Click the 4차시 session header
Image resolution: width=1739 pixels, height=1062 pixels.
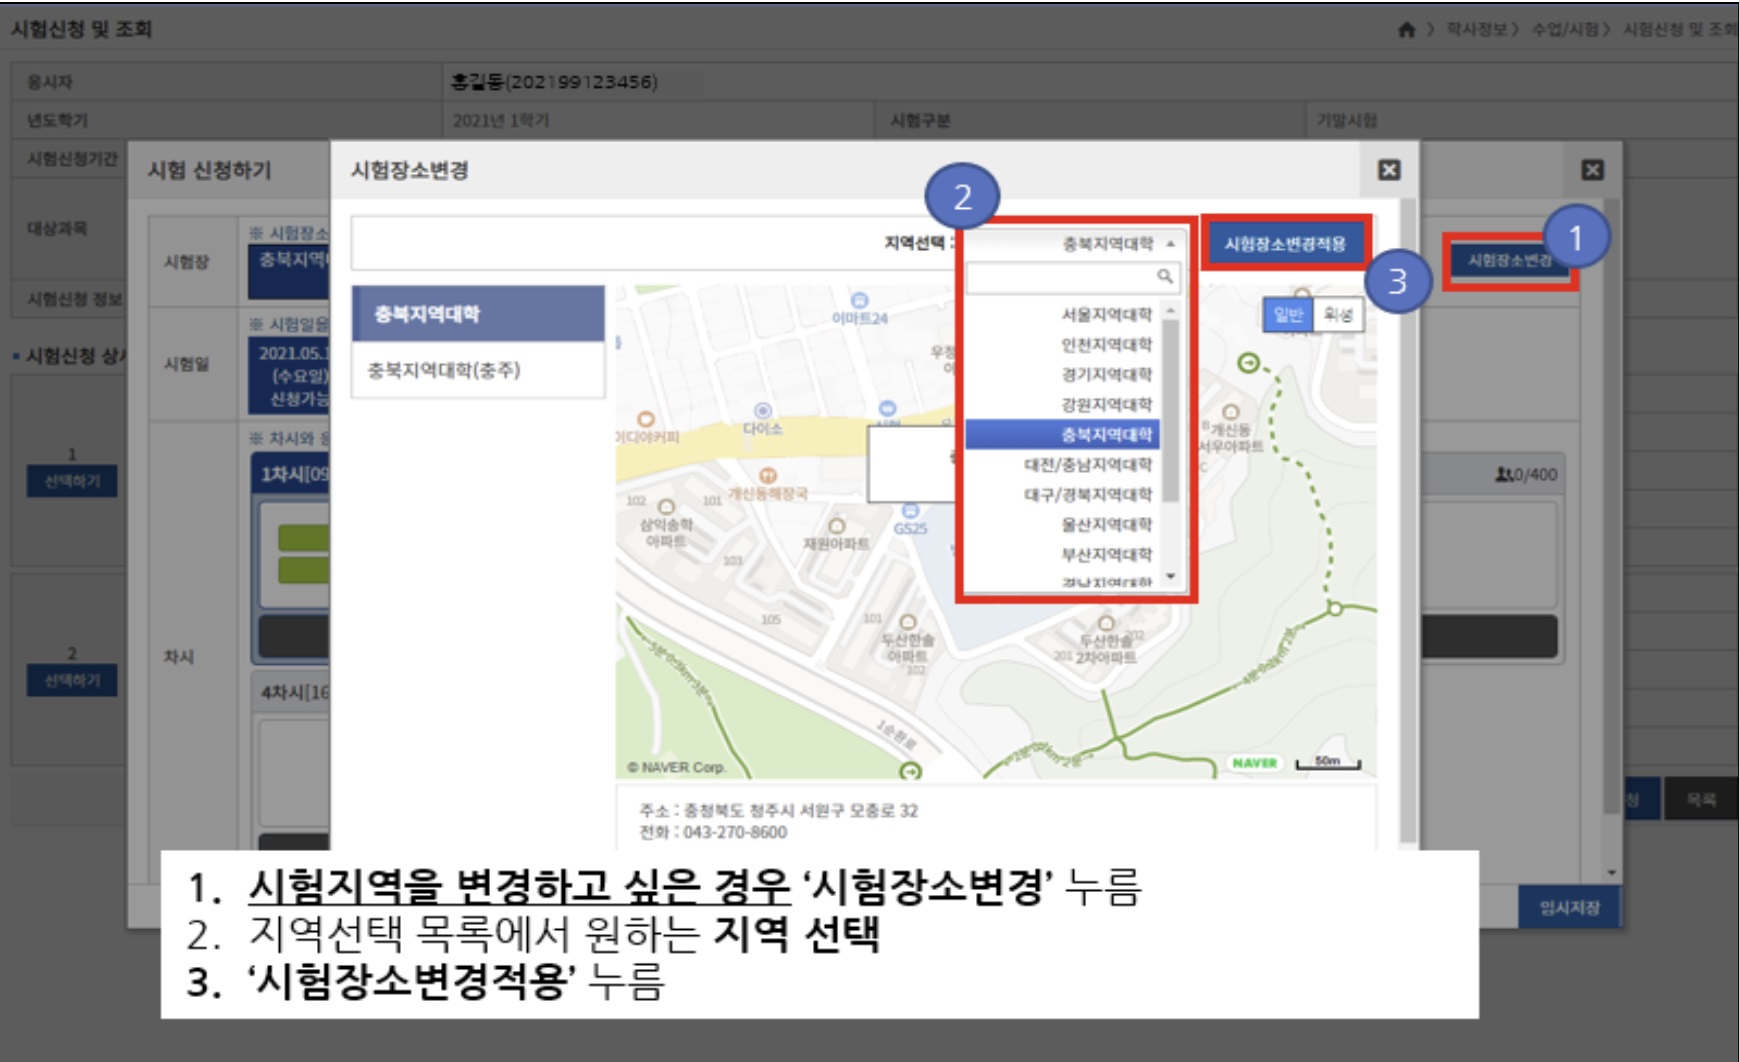pos(291,692)
